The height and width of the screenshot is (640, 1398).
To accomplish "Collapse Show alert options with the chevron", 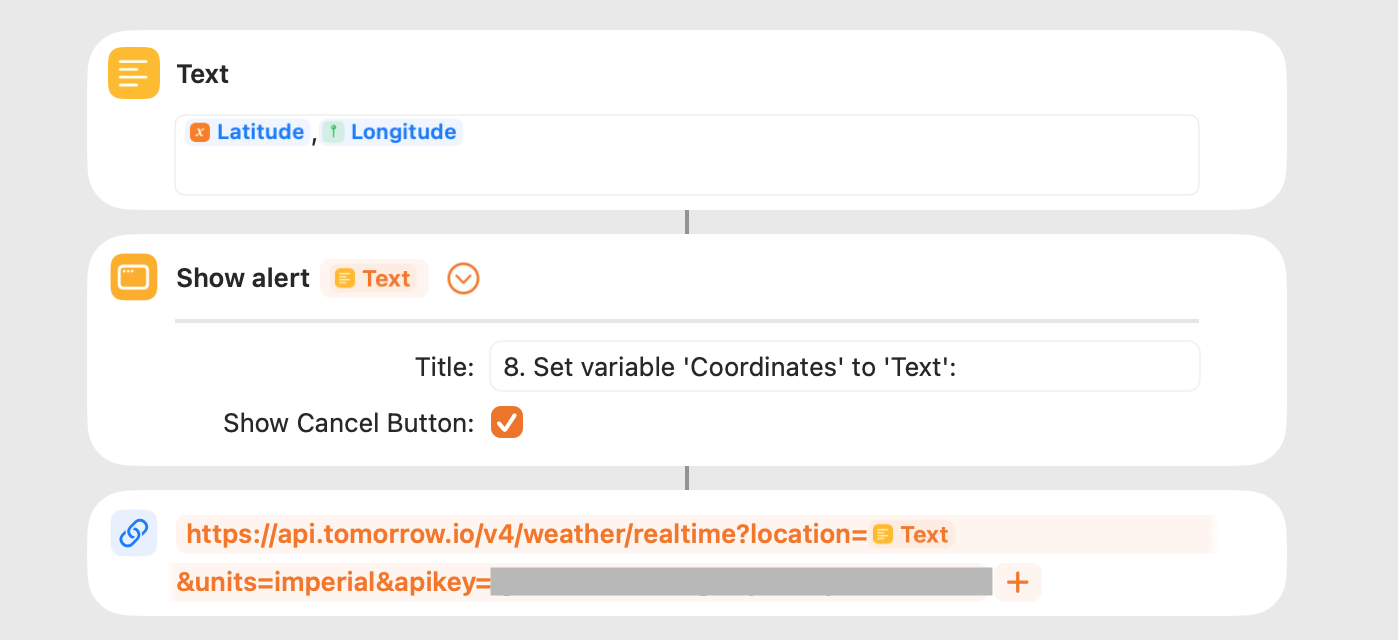I will [x=463, y=278].
